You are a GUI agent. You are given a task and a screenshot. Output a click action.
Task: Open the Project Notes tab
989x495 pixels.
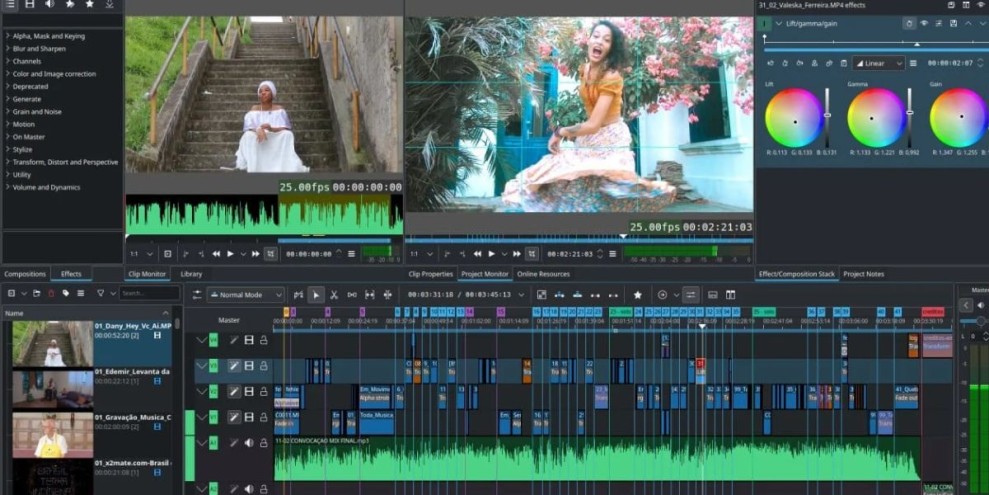(863, 274)
